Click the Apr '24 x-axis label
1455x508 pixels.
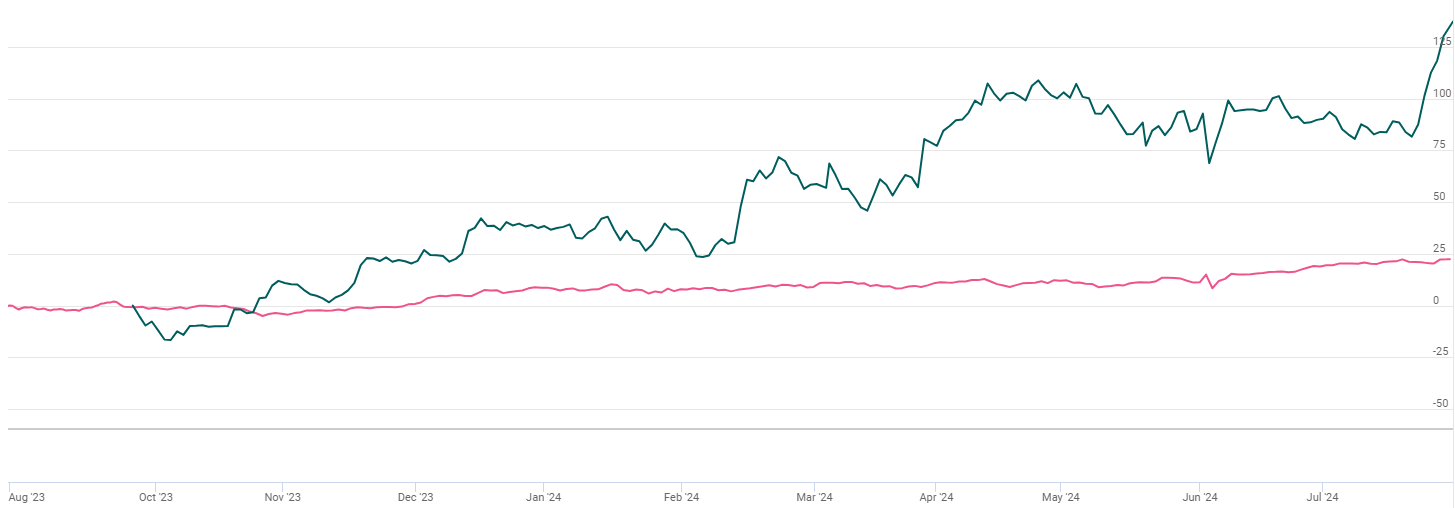click(x=937, y=497)
